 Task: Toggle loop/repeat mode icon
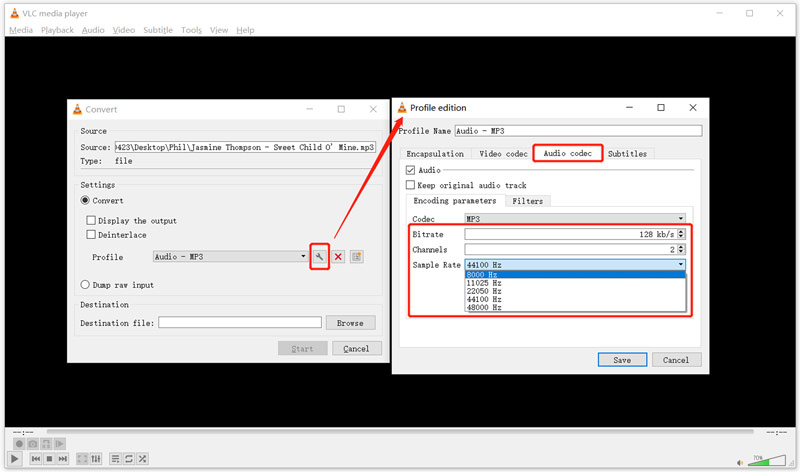(129, 459)
